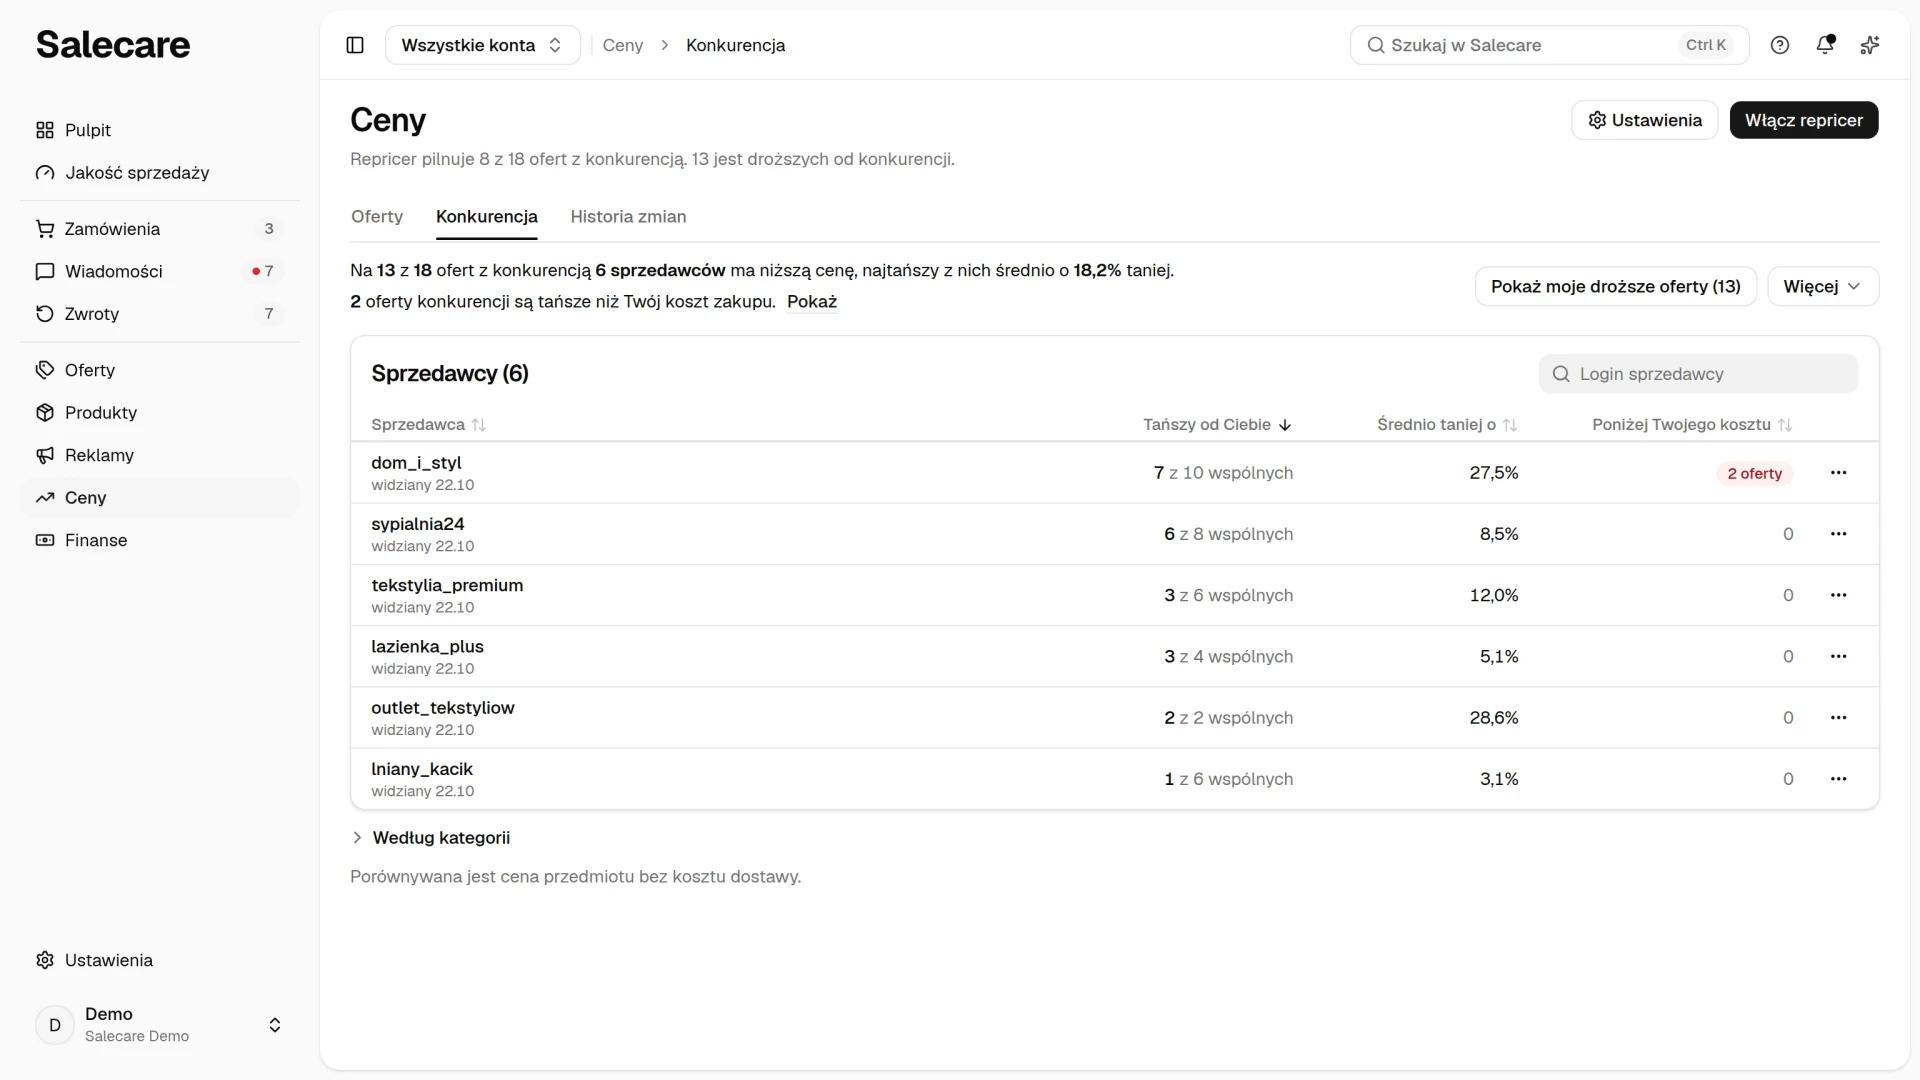The width and height of the screenshot is (1920, 1080).
Task: Expand the Według kategorii section
Action: point(431,838)
